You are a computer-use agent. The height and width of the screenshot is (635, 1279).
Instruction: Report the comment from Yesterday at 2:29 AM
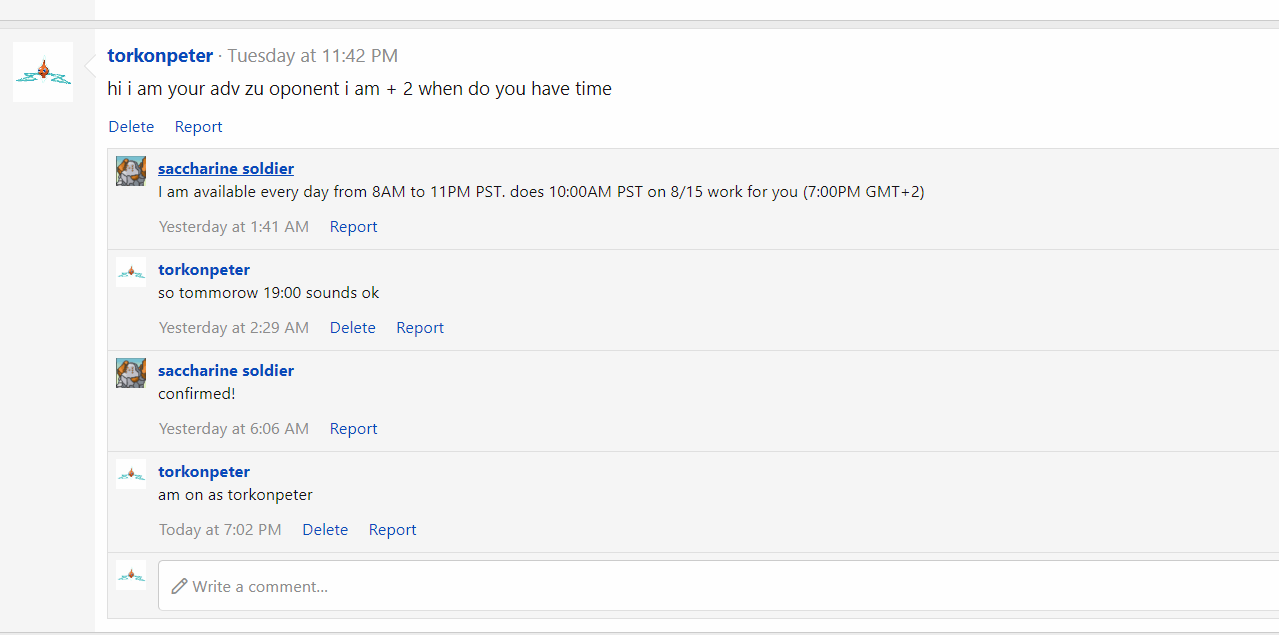(420, 328)
